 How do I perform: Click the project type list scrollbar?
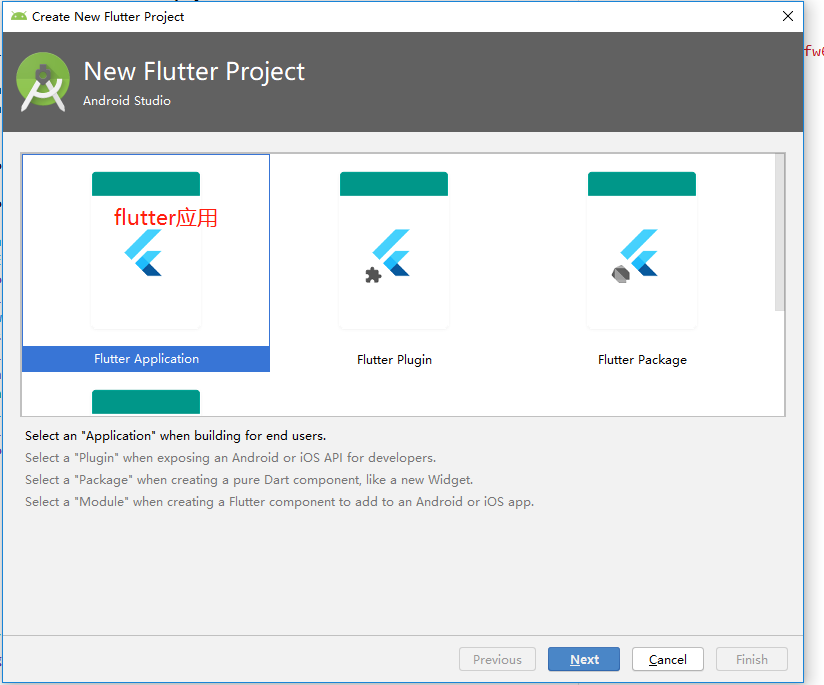[779, 232]
